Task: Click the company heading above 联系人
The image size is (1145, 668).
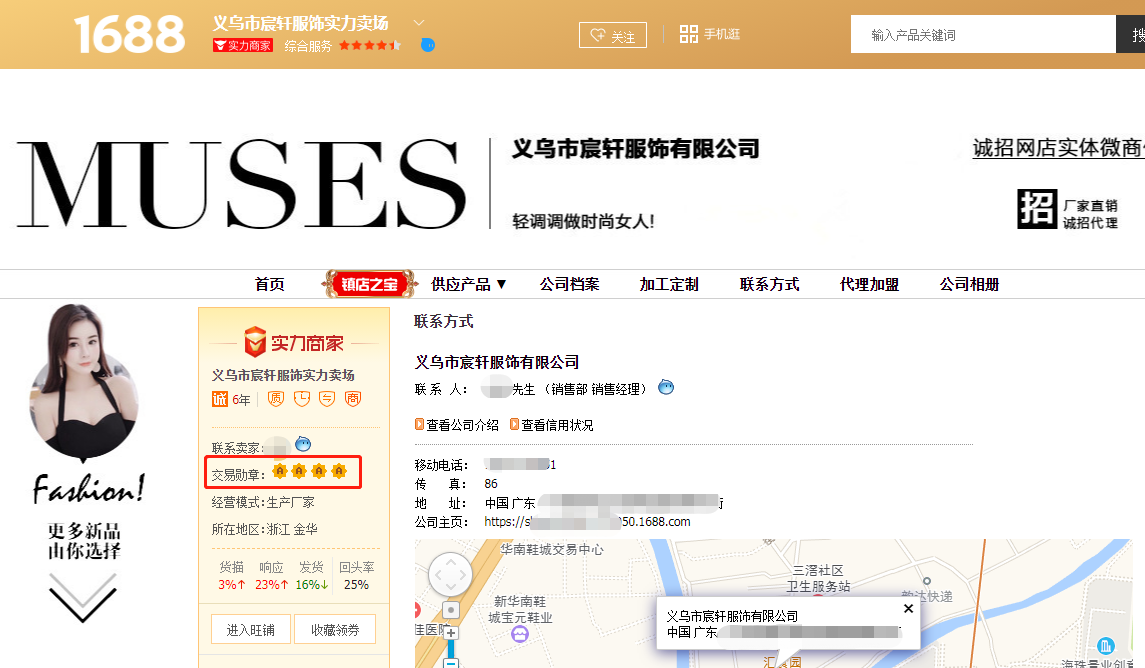Action: [497, 362]
